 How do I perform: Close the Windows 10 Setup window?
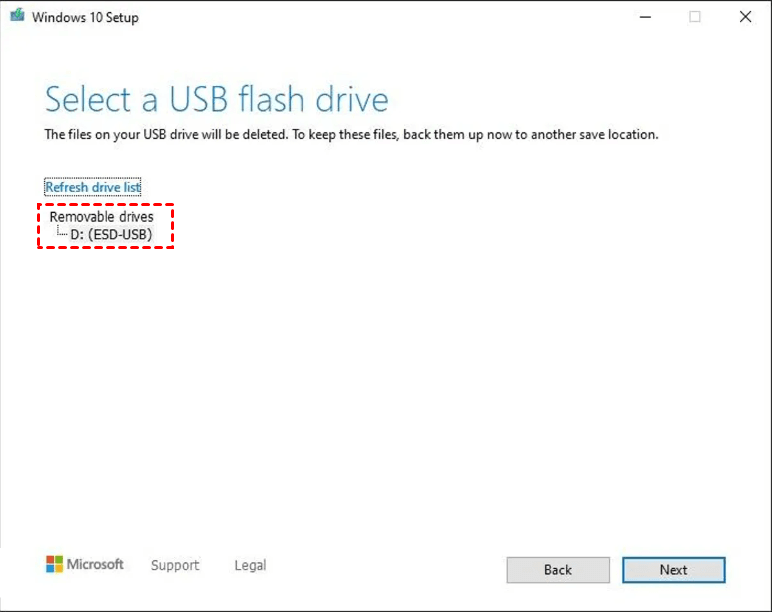(x=745, y=17)
